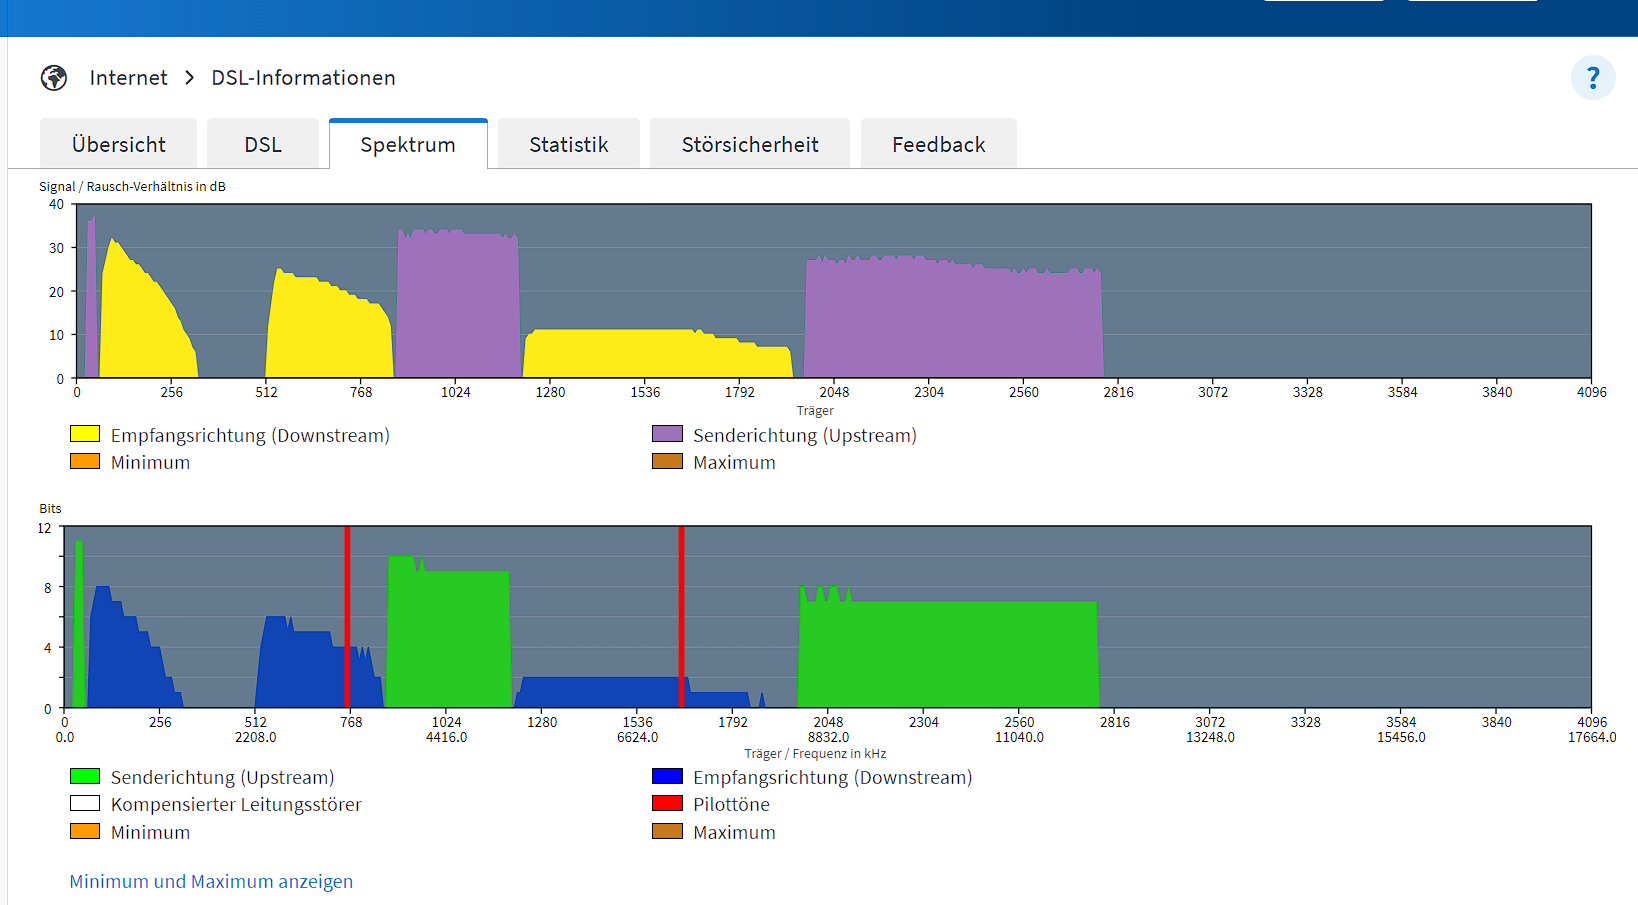The width and height of the screenshot is (1638, 905).
Task: Click the Pilottöne legend text
Action: [x=731, y=804]
